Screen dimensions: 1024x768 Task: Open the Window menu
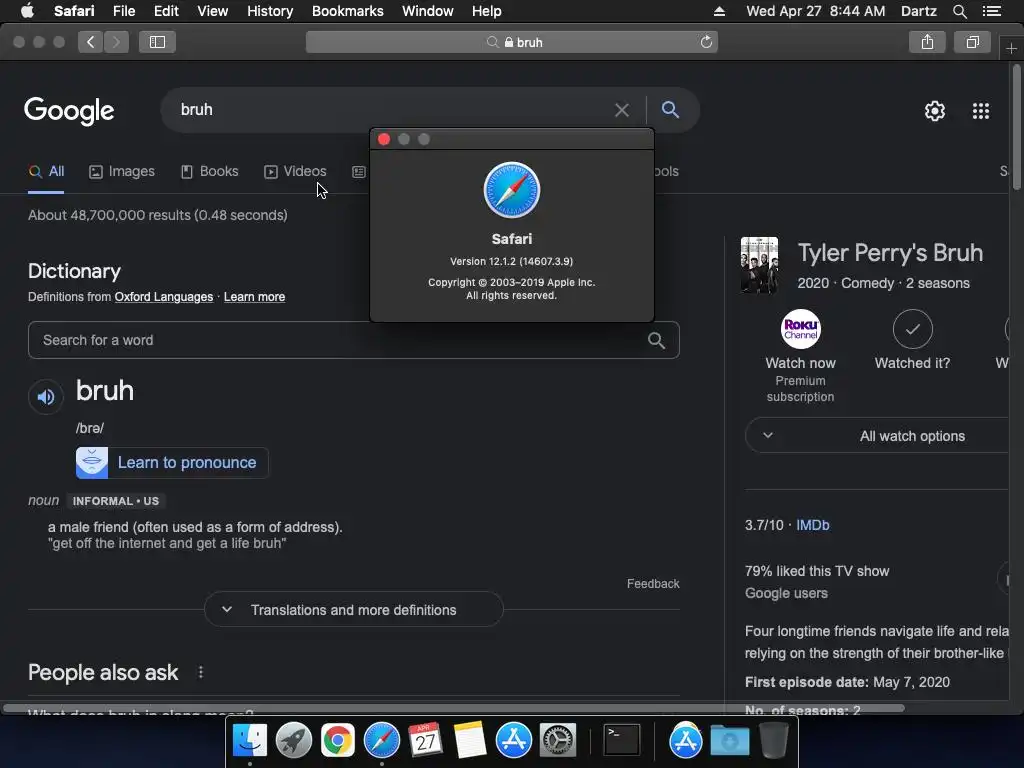428,11
